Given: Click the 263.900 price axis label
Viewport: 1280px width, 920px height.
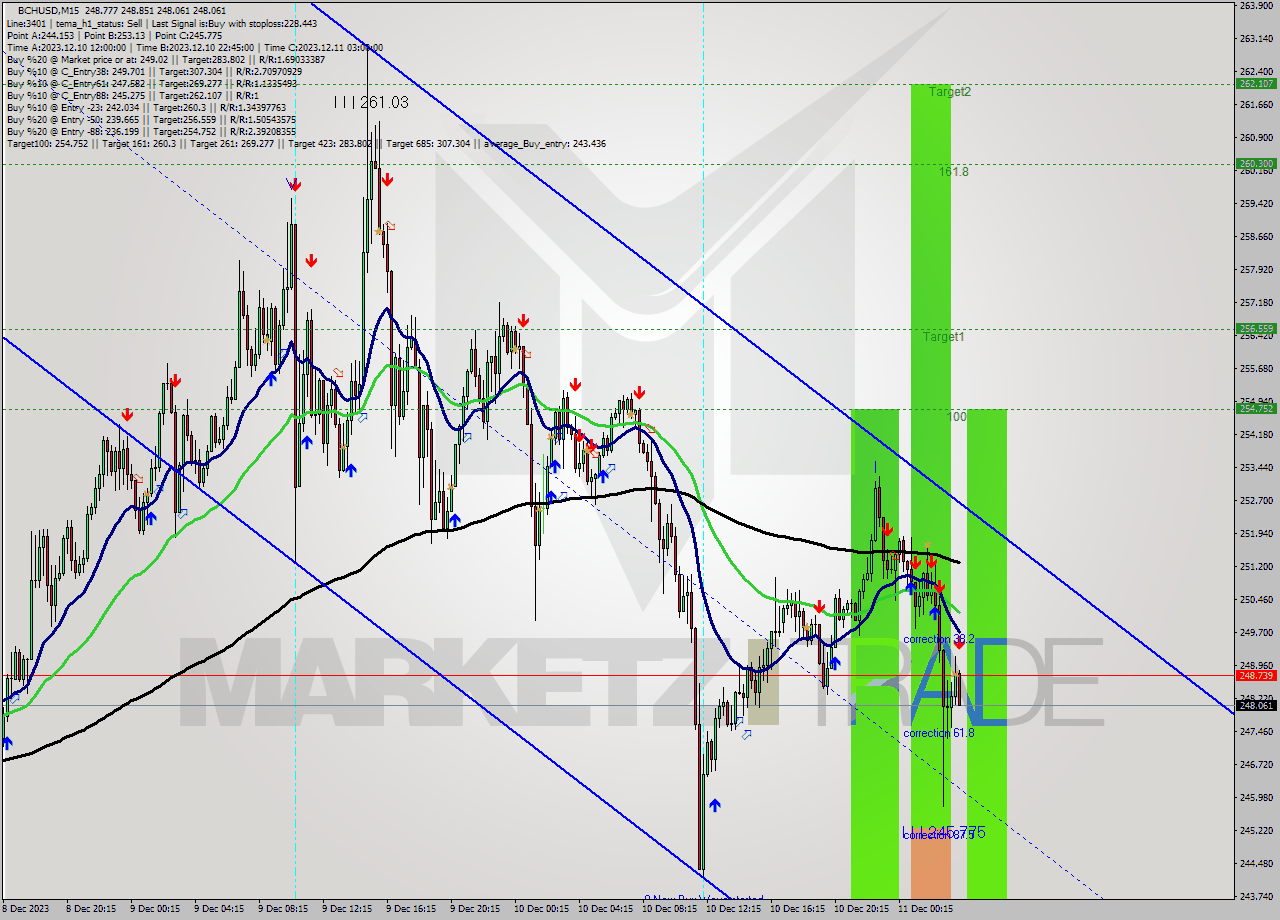Looking at the screenshot, I should 1255,6.
